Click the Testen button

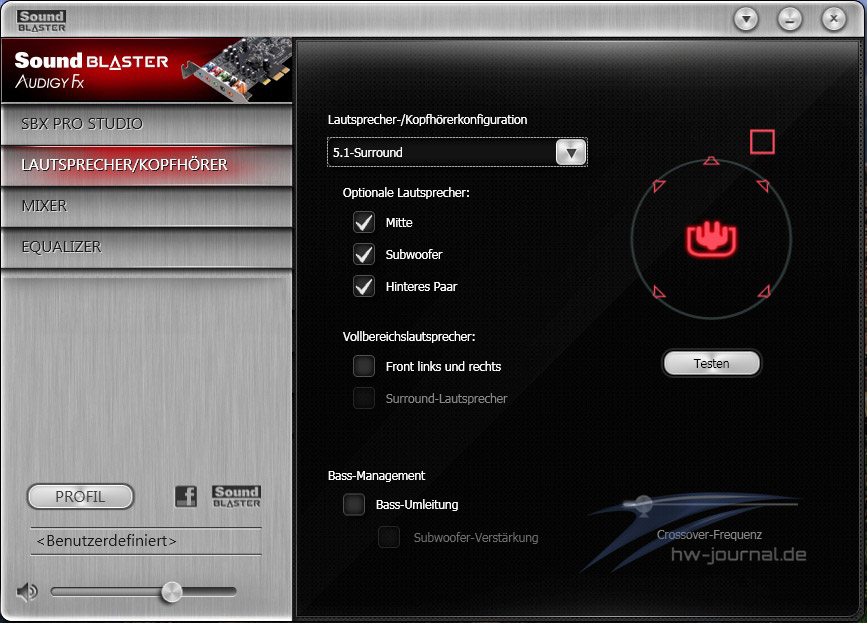coord(711,363)
